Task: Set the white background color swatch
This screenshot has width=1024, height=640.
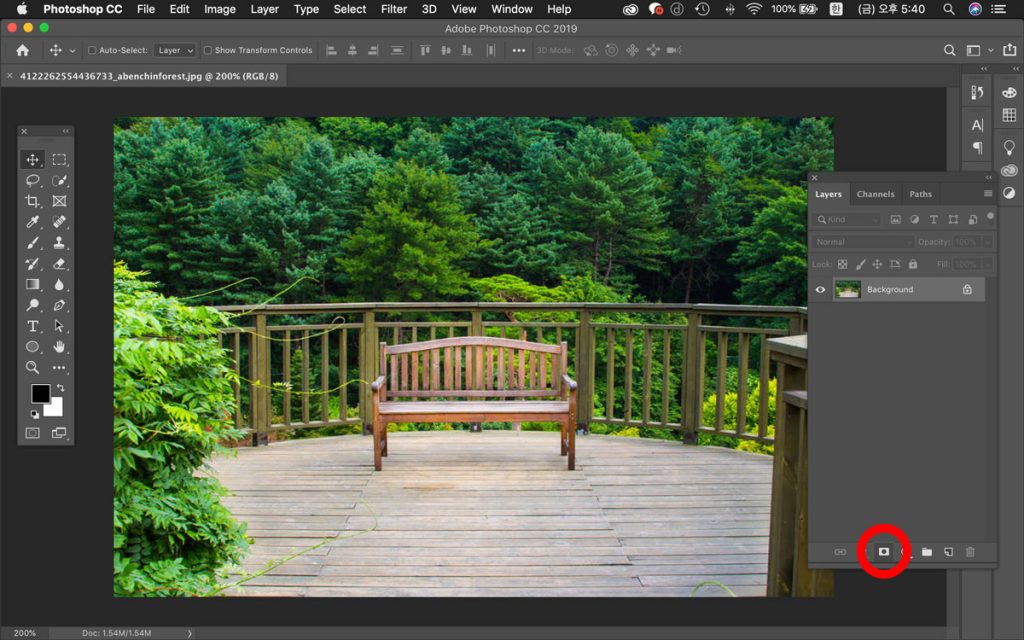Action: [54, 408]
